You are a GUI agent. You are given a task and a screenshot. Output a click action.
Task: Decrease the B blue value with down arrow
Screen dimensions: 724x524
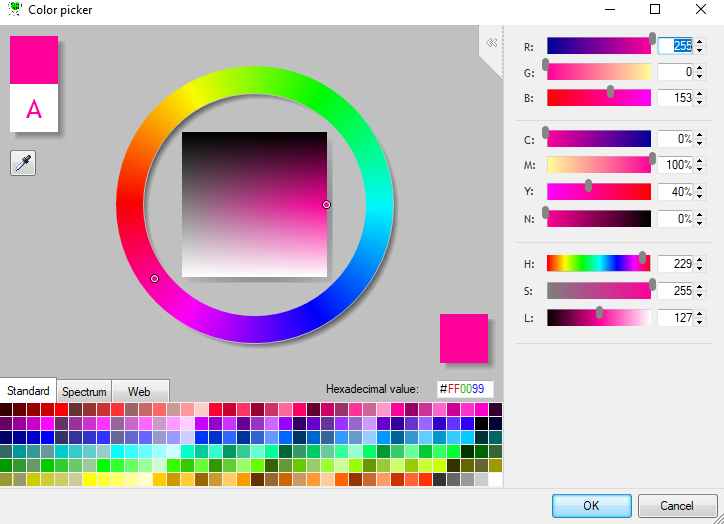coord(699,102)
